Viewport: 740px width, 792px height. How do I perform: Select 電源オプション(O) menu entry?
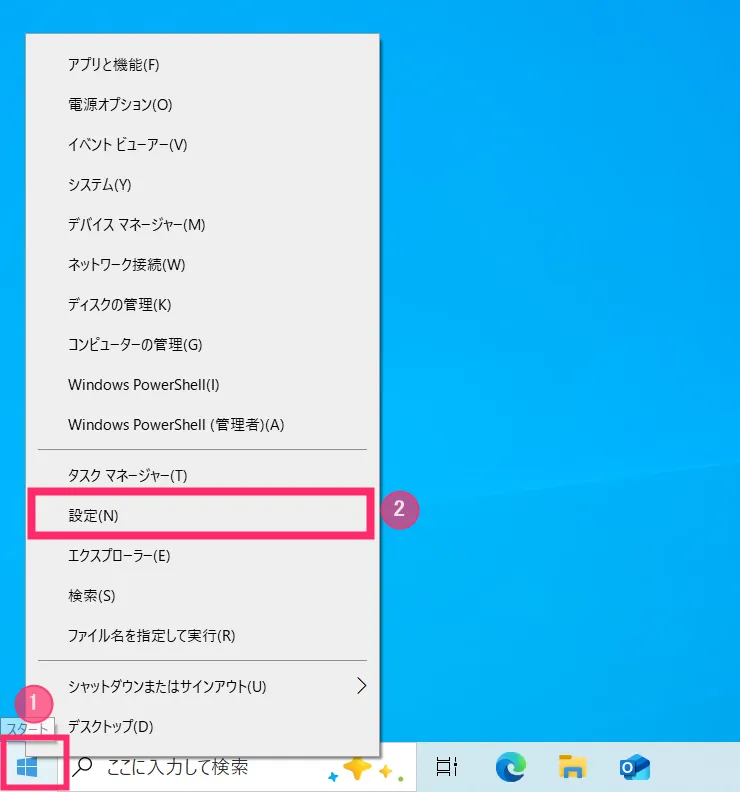point(202,105)
